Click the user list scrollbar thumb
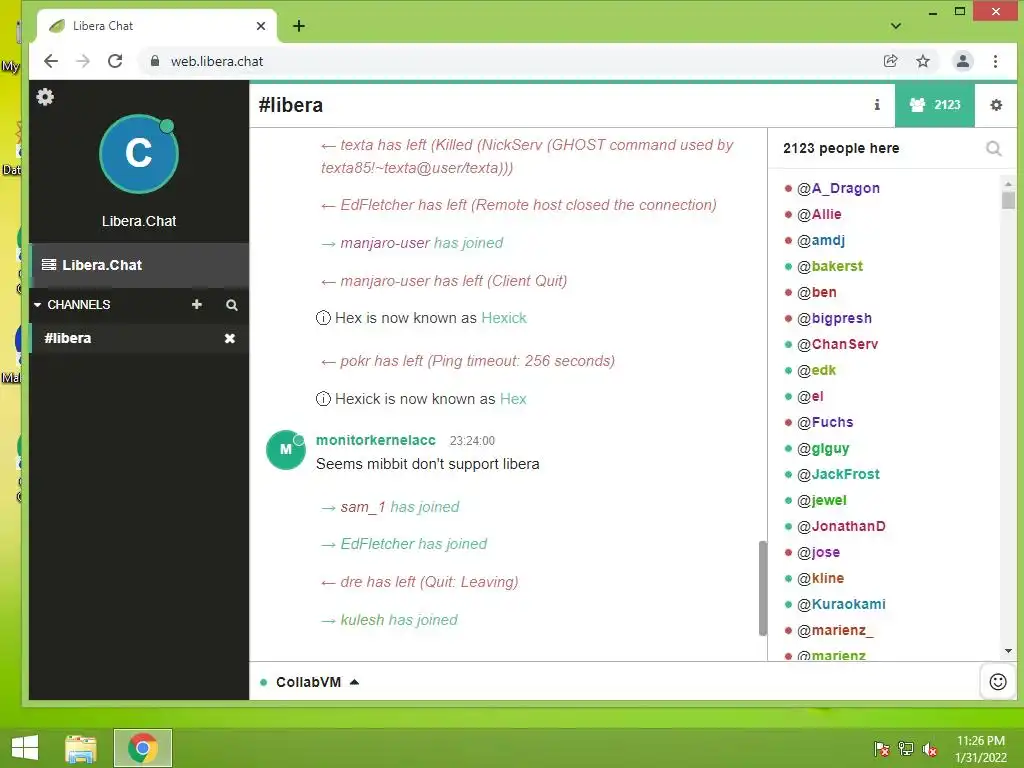 [x=1008, y=198]
